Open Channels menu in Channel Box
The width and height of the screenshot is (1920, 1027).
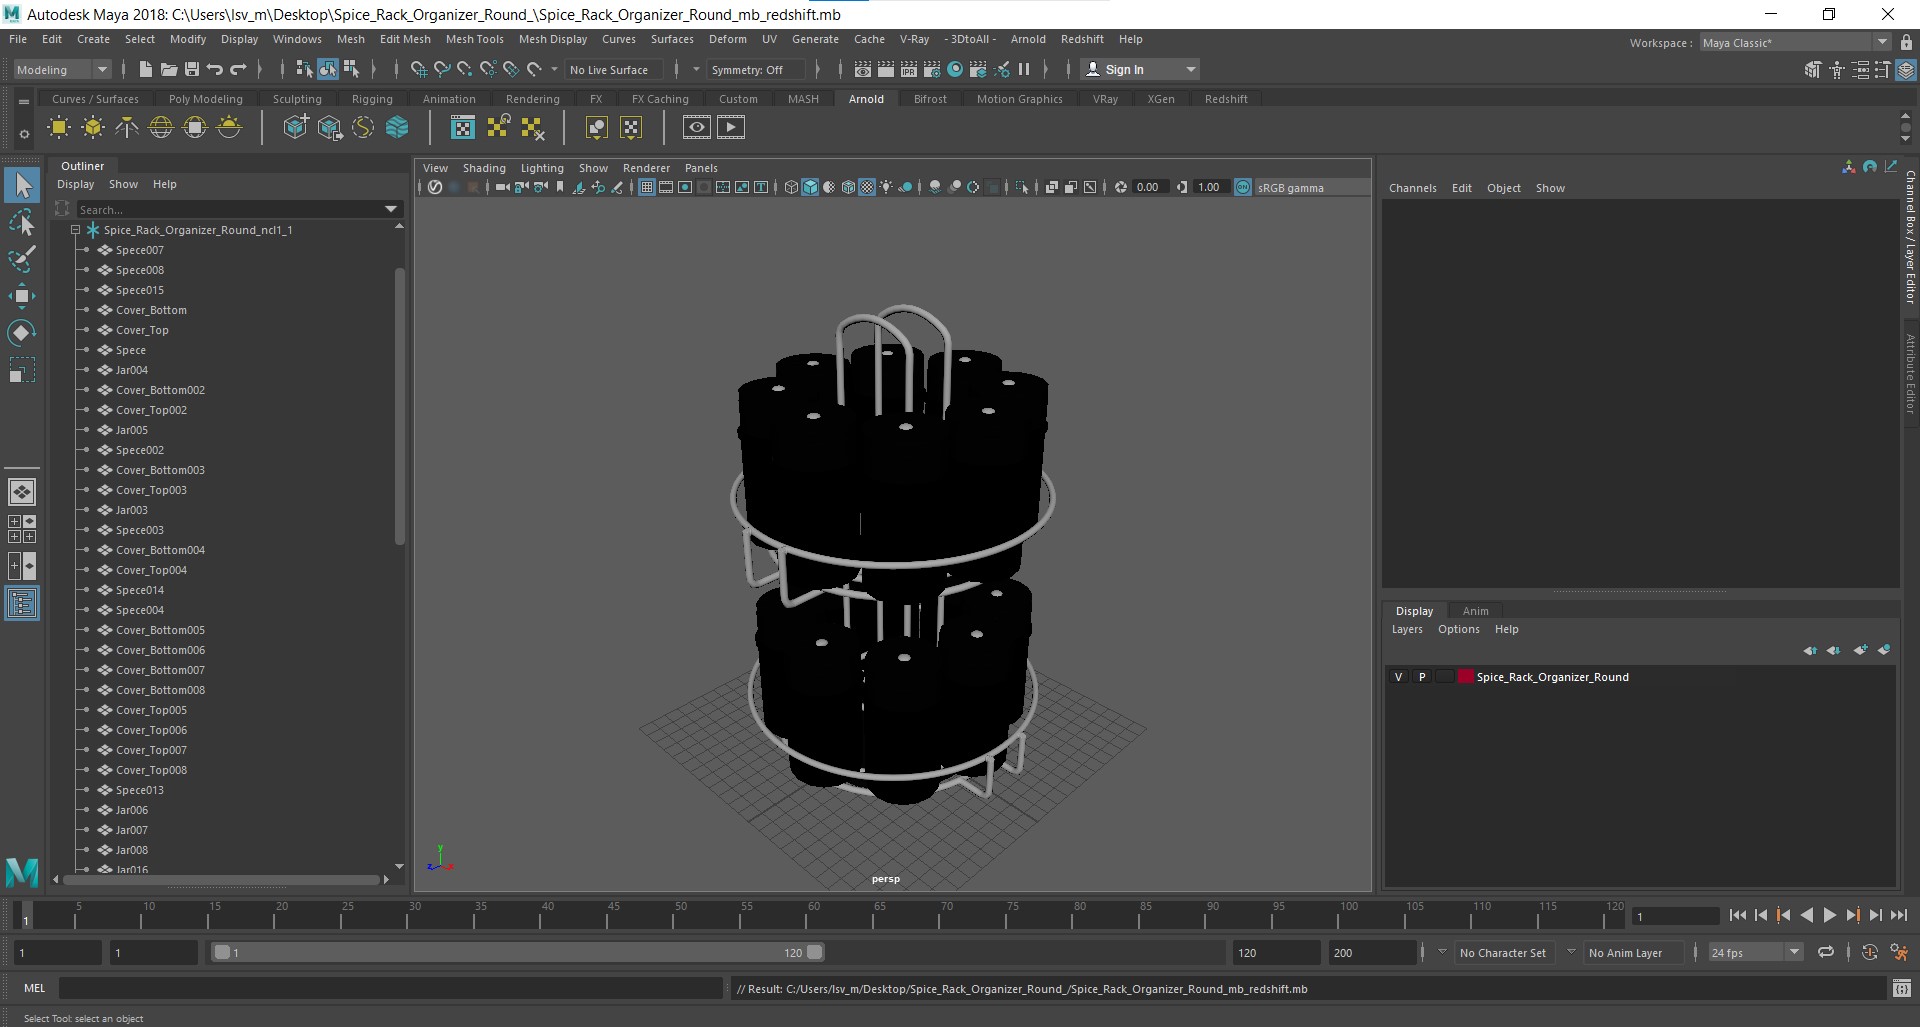pos(1412,188)
